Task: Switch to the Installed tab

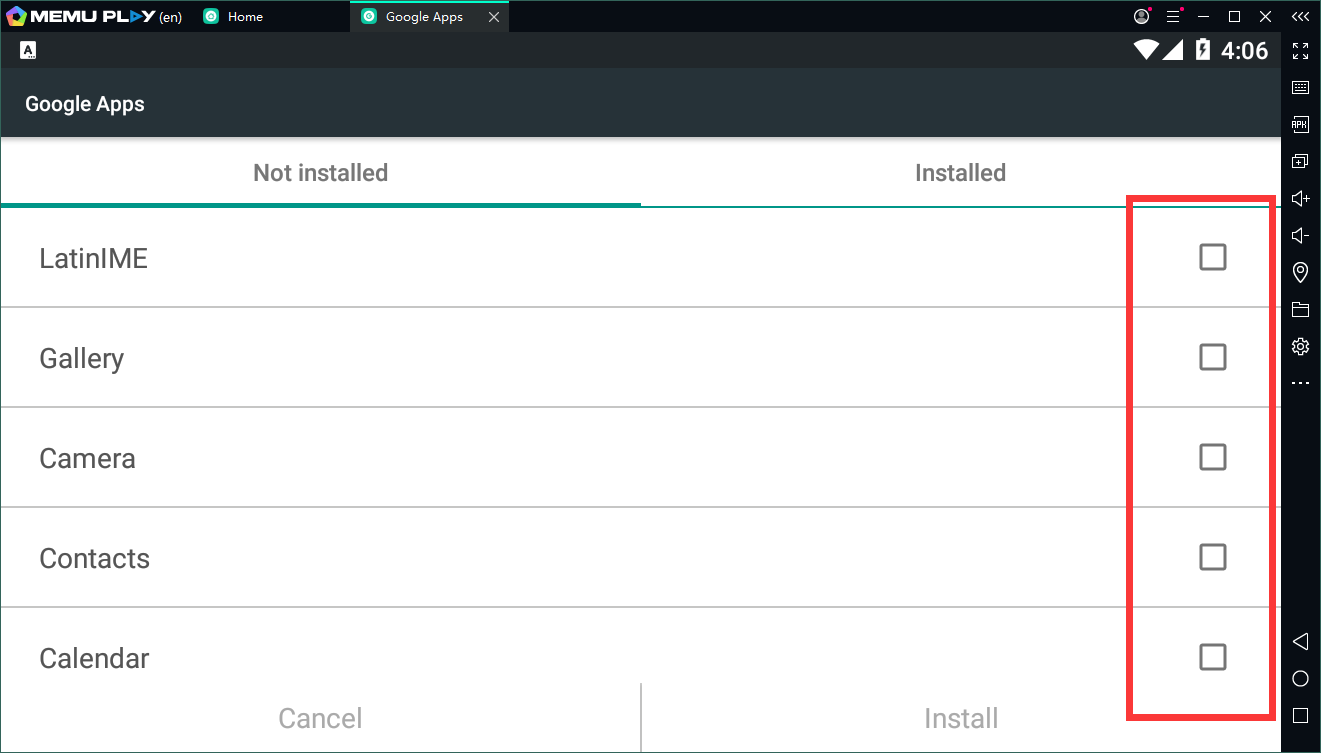Action: pyautogui.click(x=960, y=173)
